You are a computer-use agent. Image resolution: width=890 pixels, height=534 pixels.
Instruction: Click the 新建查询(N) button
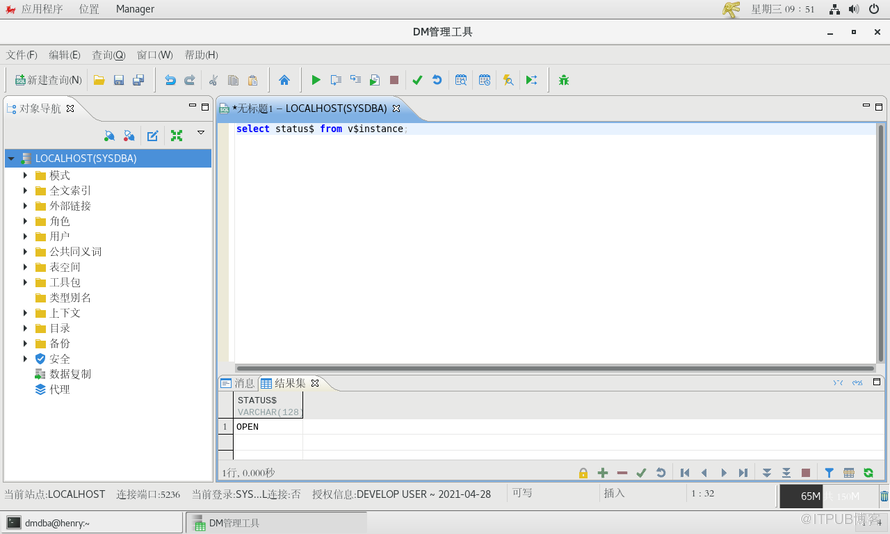pos(48,80)
